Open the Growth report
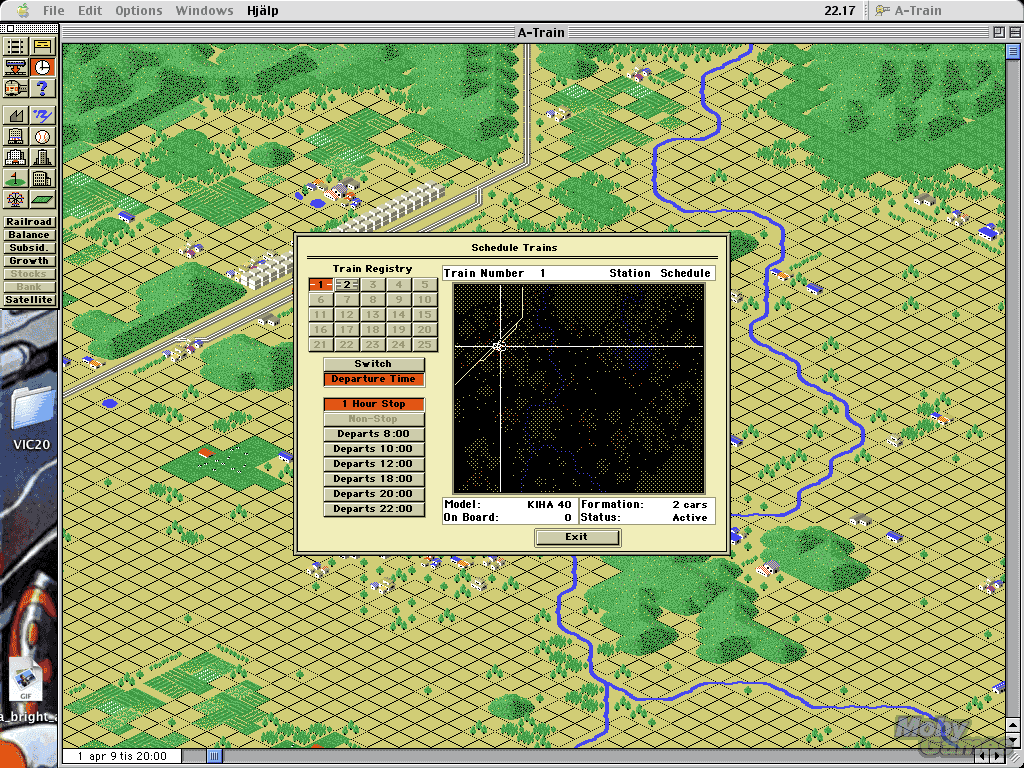The width and height of the screenshot is (1024, 768). point(29,261)
